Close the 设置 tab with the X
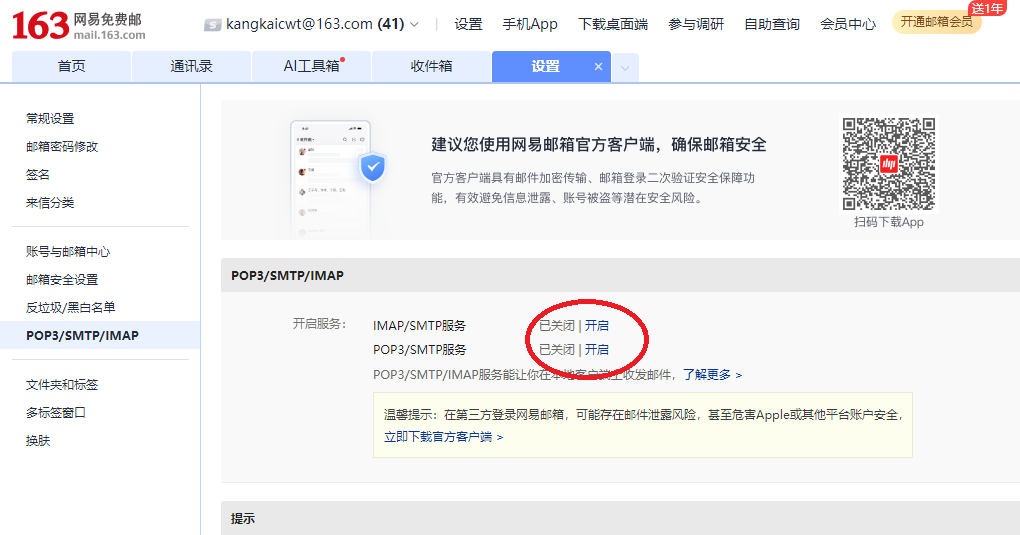Image resolution: width=1020 pixels, height=535 pixels. coord(599,67)
